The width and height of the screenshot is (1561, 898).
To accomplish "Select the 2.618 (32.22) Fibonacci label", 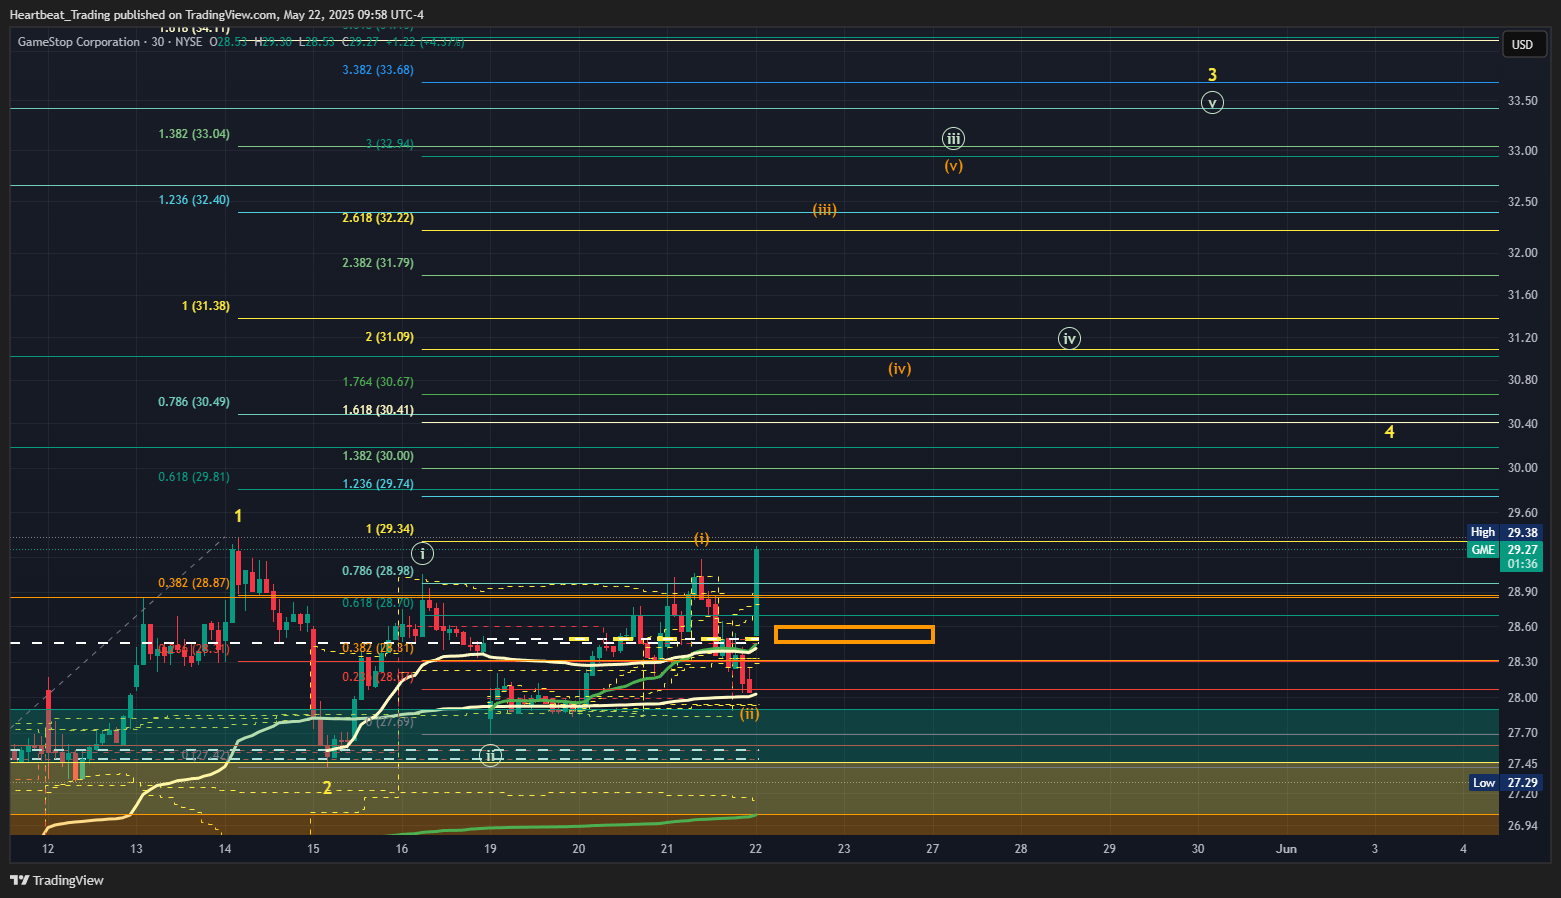I will (378, 218).
